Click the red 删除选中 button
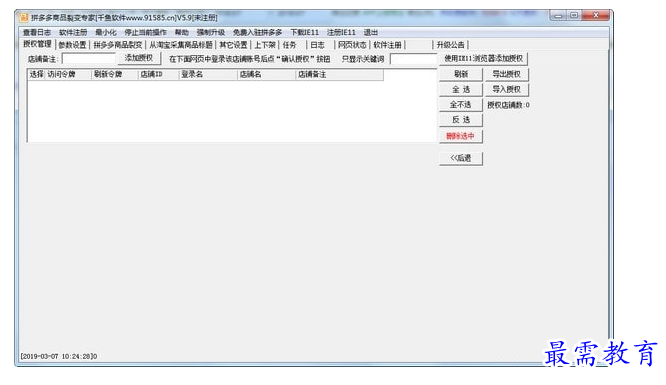 [461, 136]
